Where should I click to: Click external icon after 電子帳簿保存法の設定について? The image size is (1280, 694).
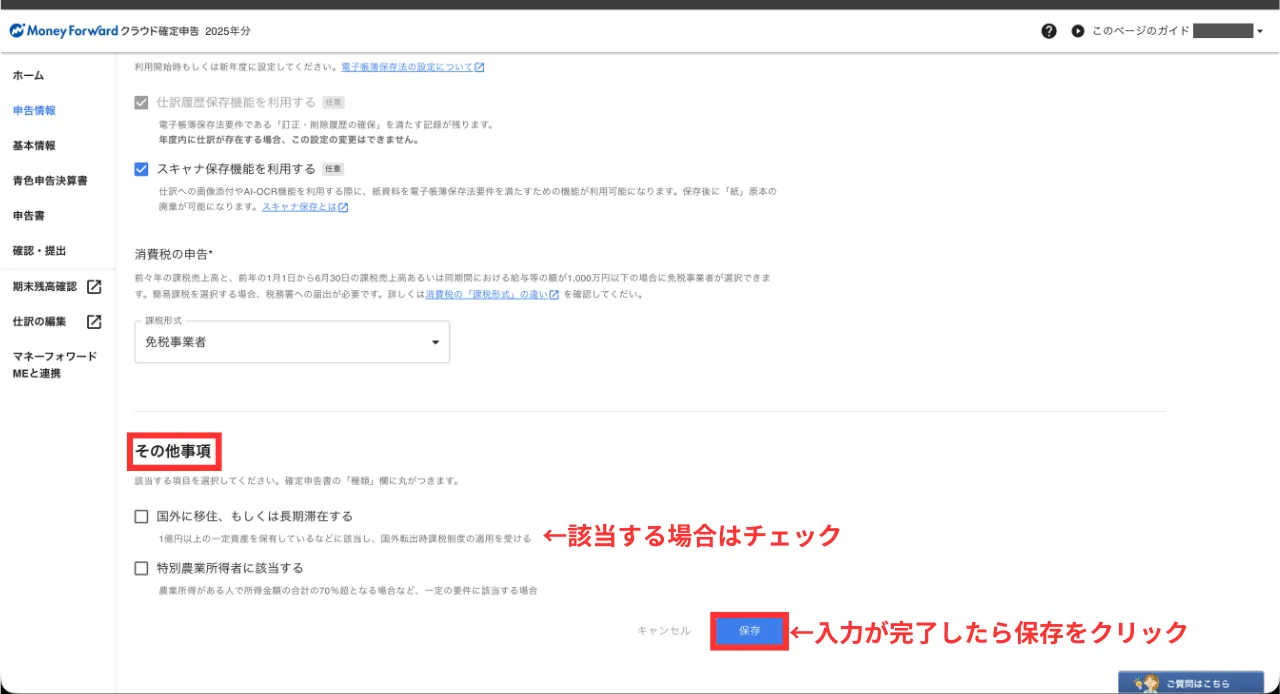pos(479,68)
